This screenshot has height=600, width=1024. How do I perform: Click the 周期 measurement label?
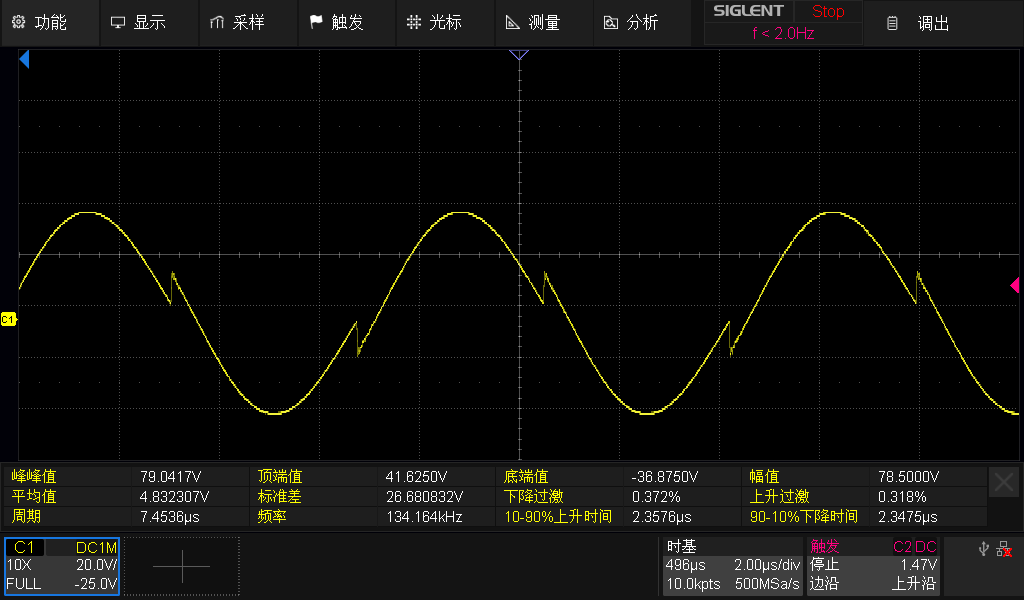click(x=26, y=516)
